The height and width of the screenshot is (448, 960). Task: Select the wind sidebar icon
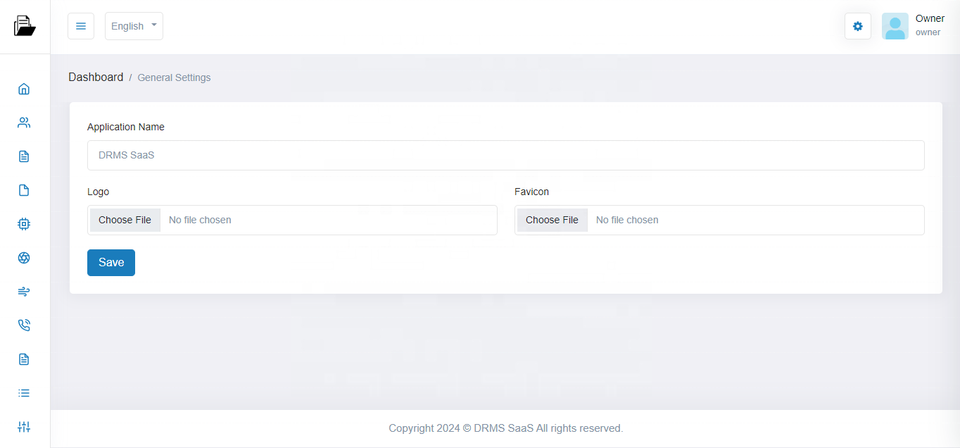pyautogui.click(x=24, y=291)
